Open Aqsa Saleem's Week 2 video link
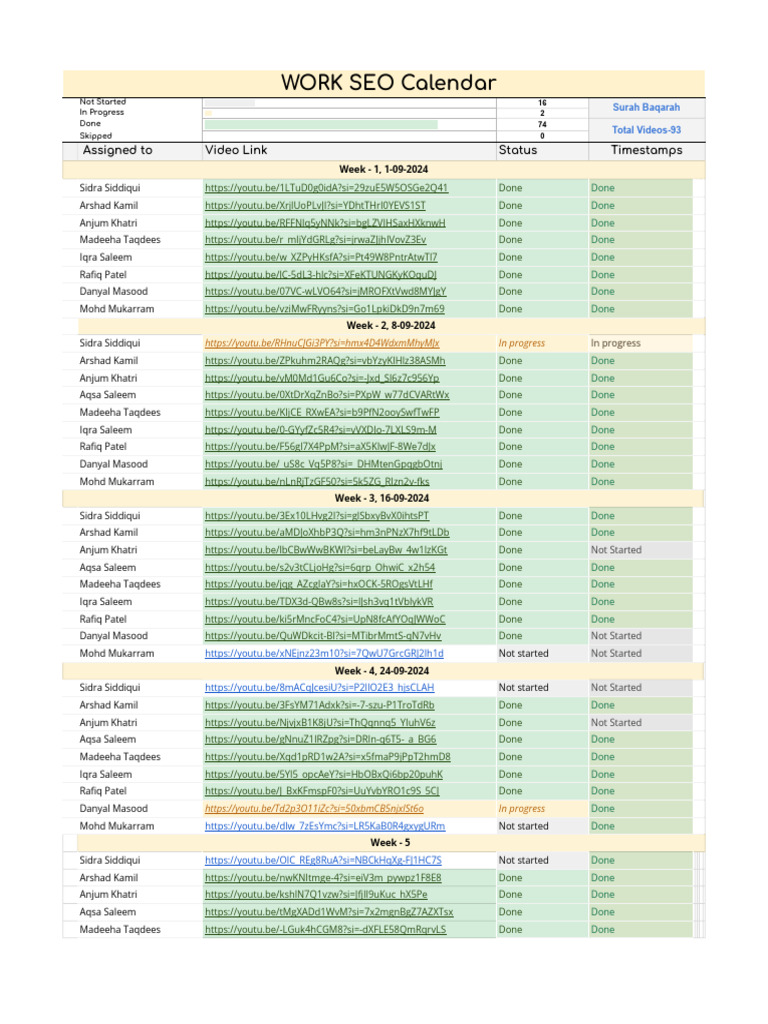The width and height of the screenshot is (768, 1024). pos(327,395)
